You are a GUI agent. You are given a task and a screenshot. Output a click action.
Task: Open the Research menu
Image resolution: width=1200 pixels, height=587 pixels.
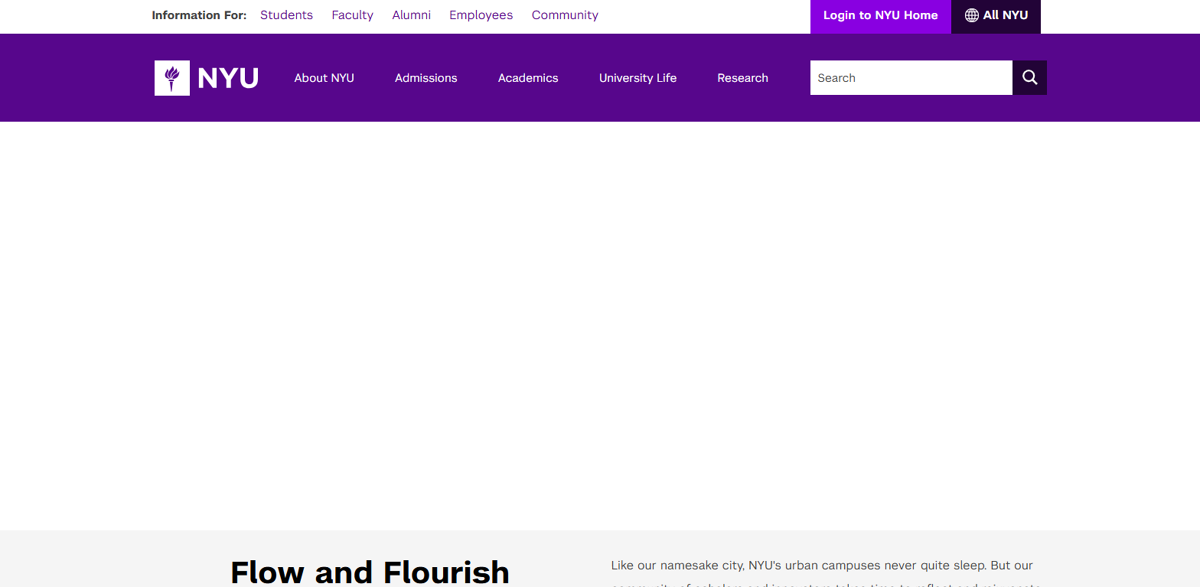coord(742,77)
